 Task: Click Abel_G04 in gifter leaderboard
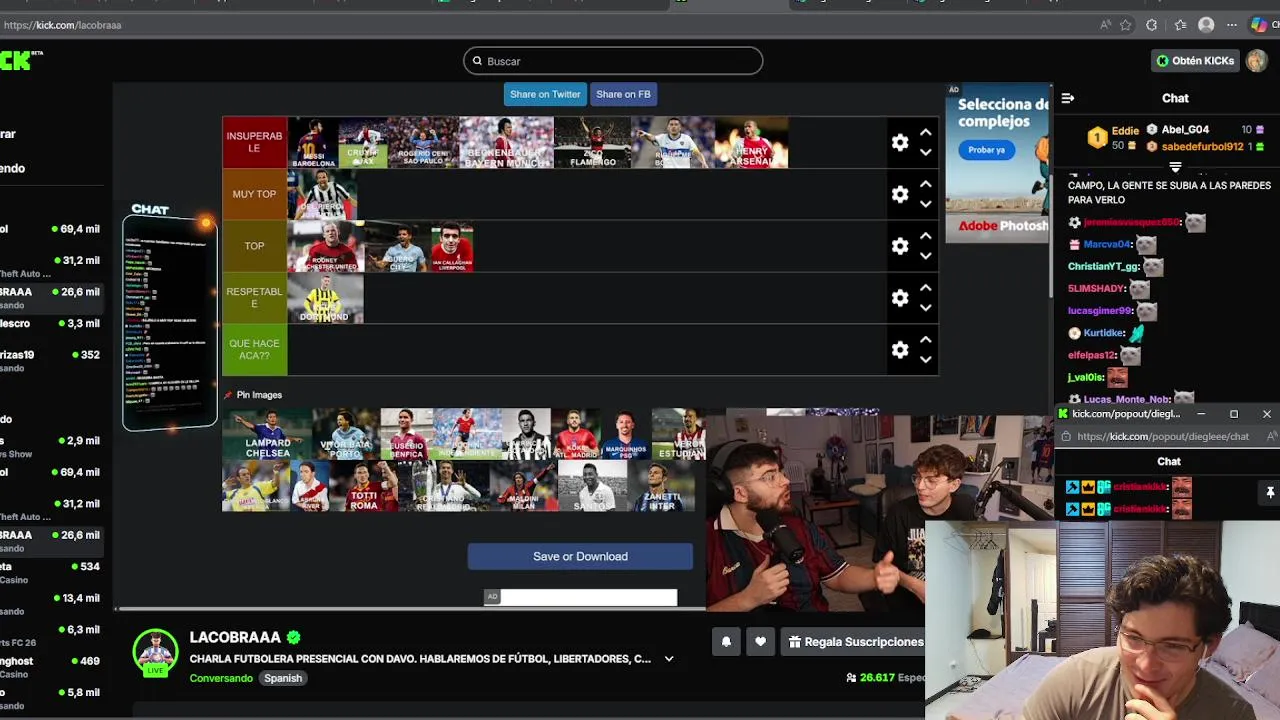pyautogui.click(x=1185, y=130)
